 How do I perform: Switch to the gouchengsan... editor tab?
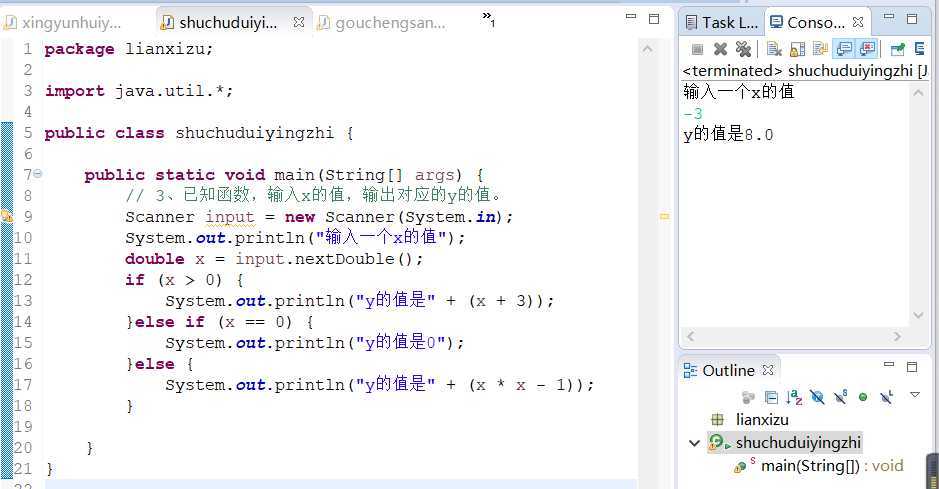pos(383,23)
